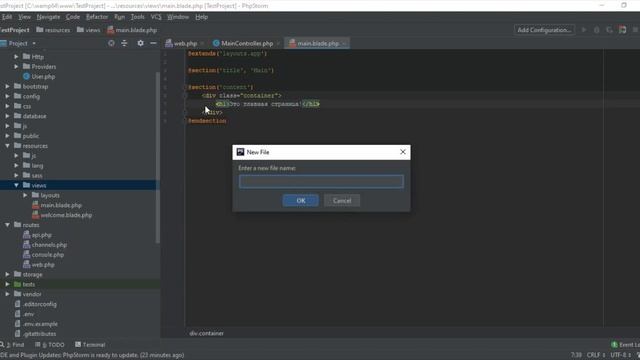Click the Project panel vertical scrollbar
640x360 pixels.
click(x=158, y=157)
